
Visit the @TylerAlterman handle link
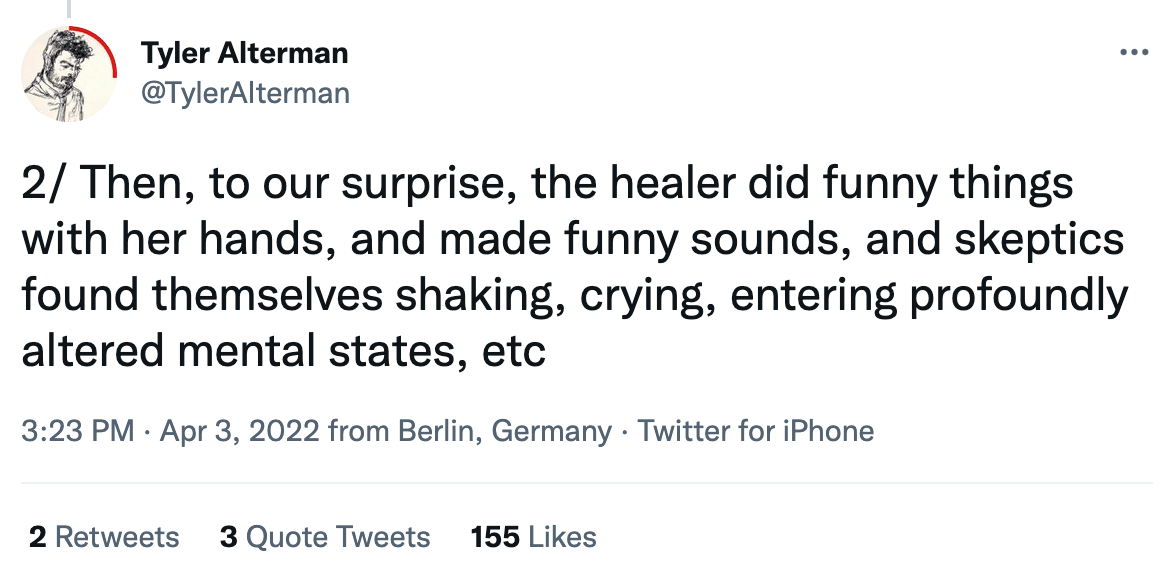click(245, 92)
